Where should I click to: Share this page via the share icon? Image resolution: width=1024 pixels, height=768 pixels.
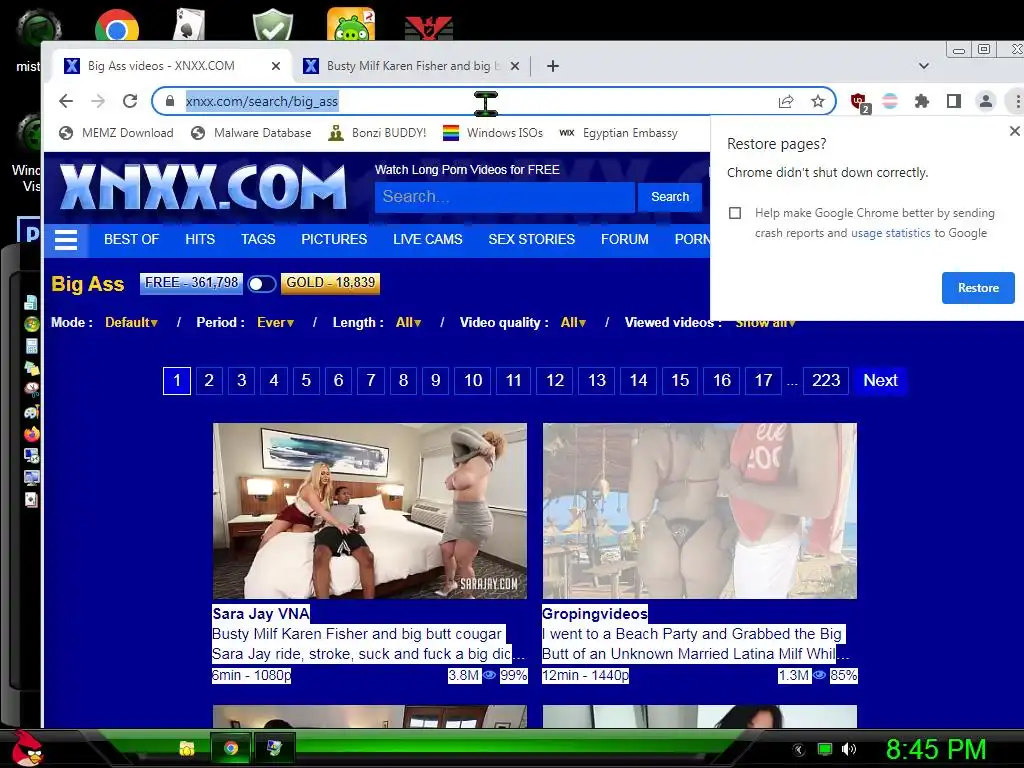(x=786, y=101)
